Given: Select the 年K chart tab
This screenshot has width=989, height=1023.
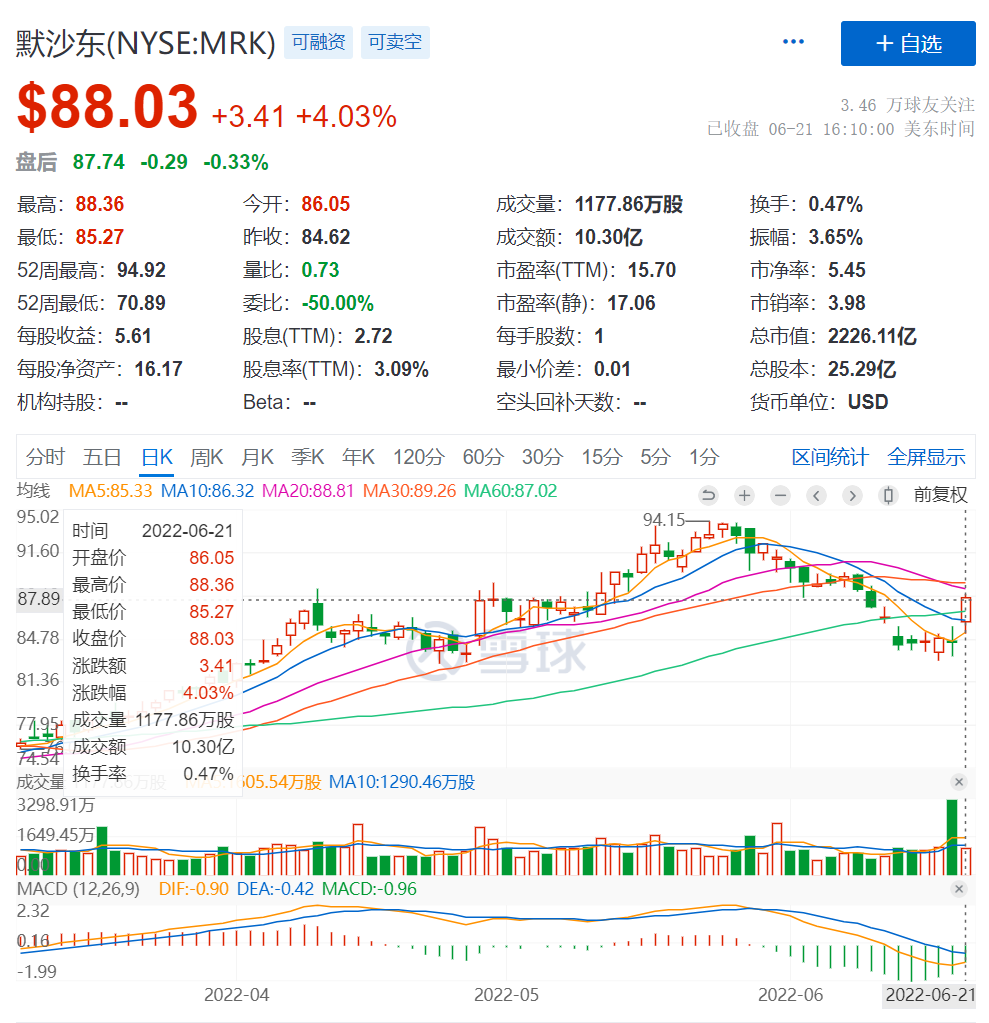Looking at the screenshot, I should [358, 457].
